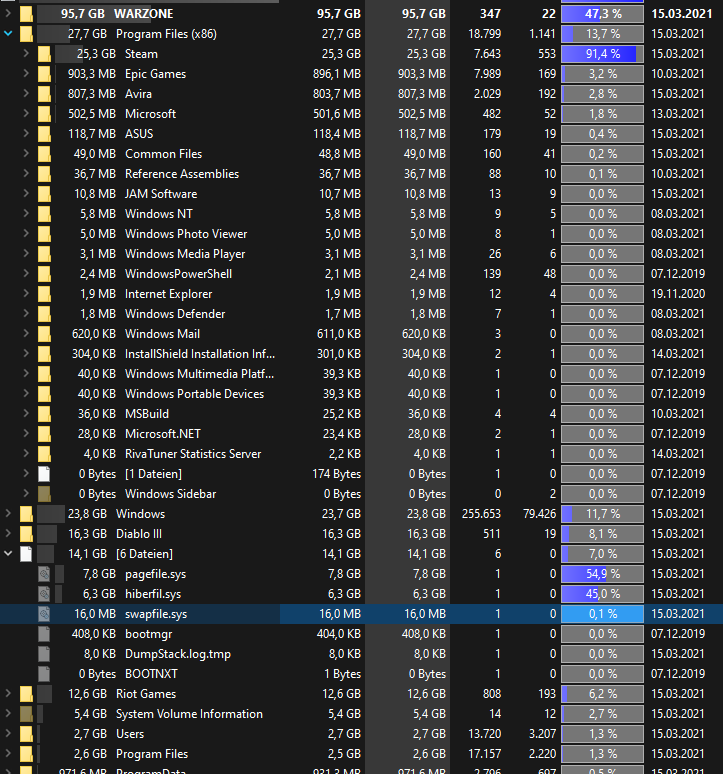Screen dimensions: 723x774
Task: Click the Internet Explorer folder icon
Action: [x=44, y=294]
